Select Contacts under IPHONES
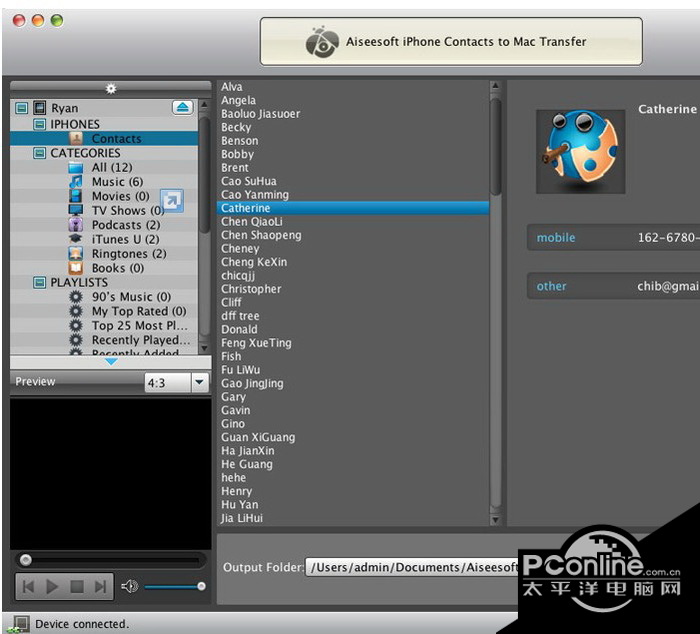Screen dimensions: 700x634 116,139
